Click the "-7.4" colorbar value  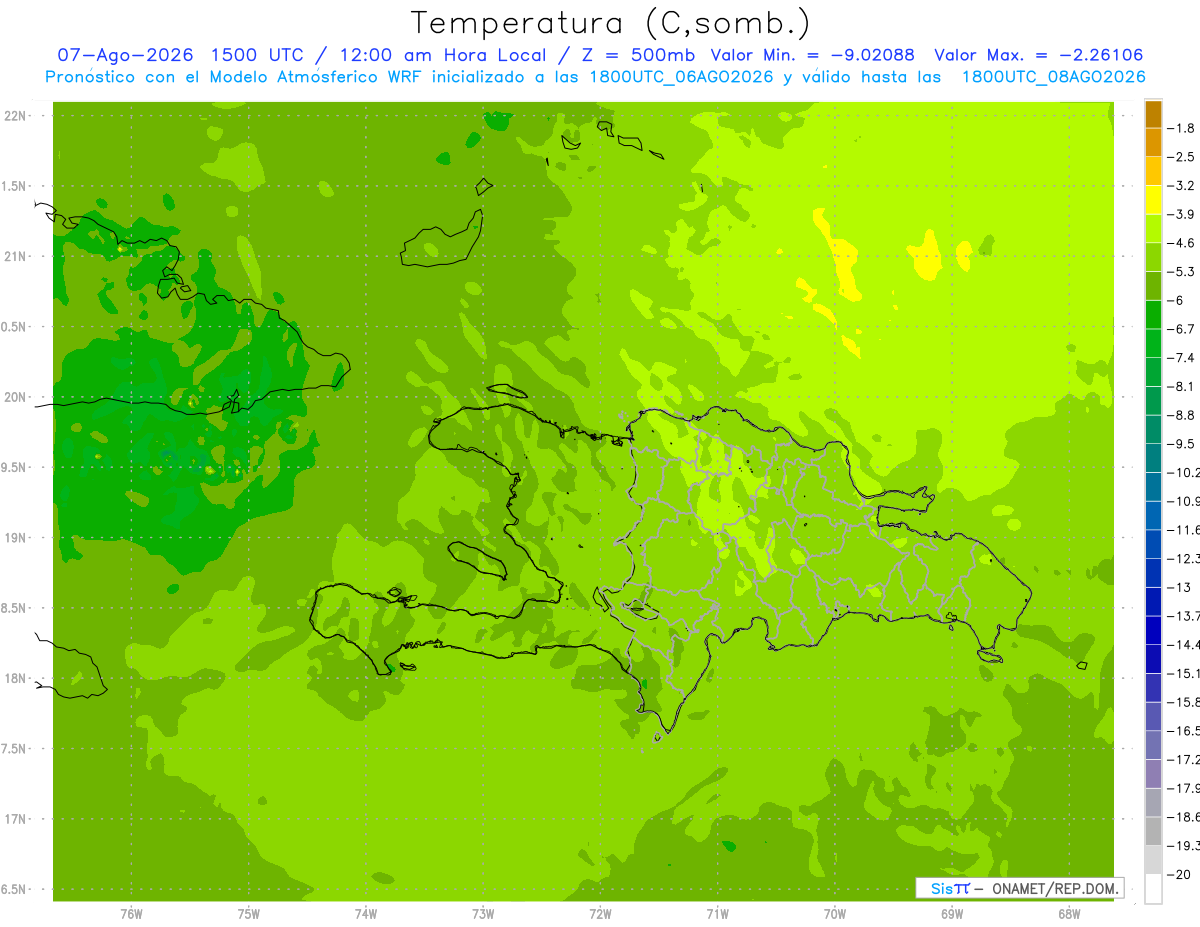pyautogui.click(x=1182, y=358)
